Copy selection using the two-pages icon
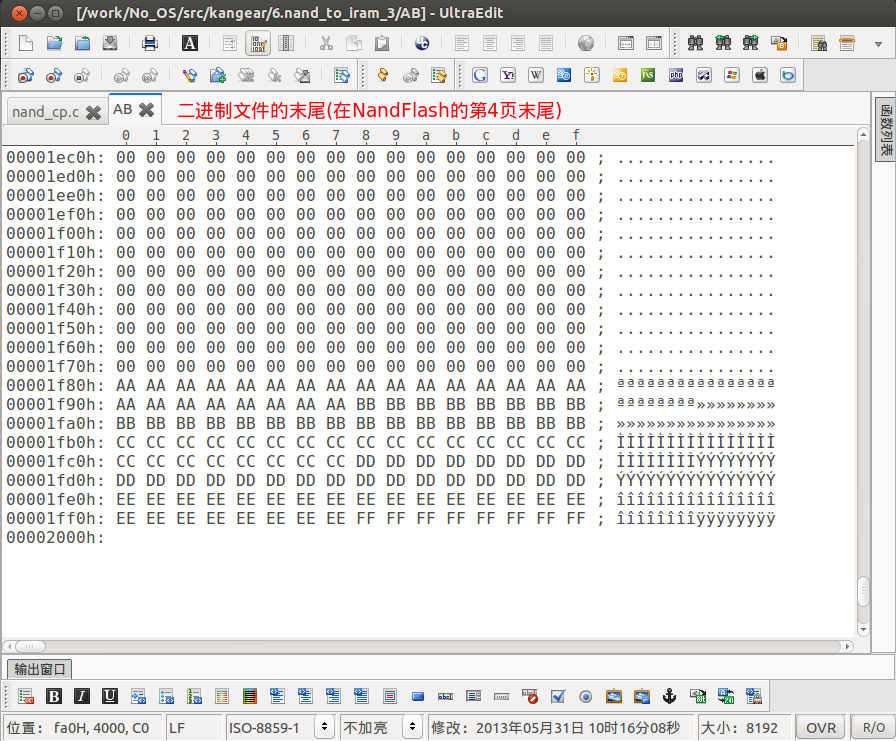Viewport: 896px width, 741px height. click(x=354, y=43)
